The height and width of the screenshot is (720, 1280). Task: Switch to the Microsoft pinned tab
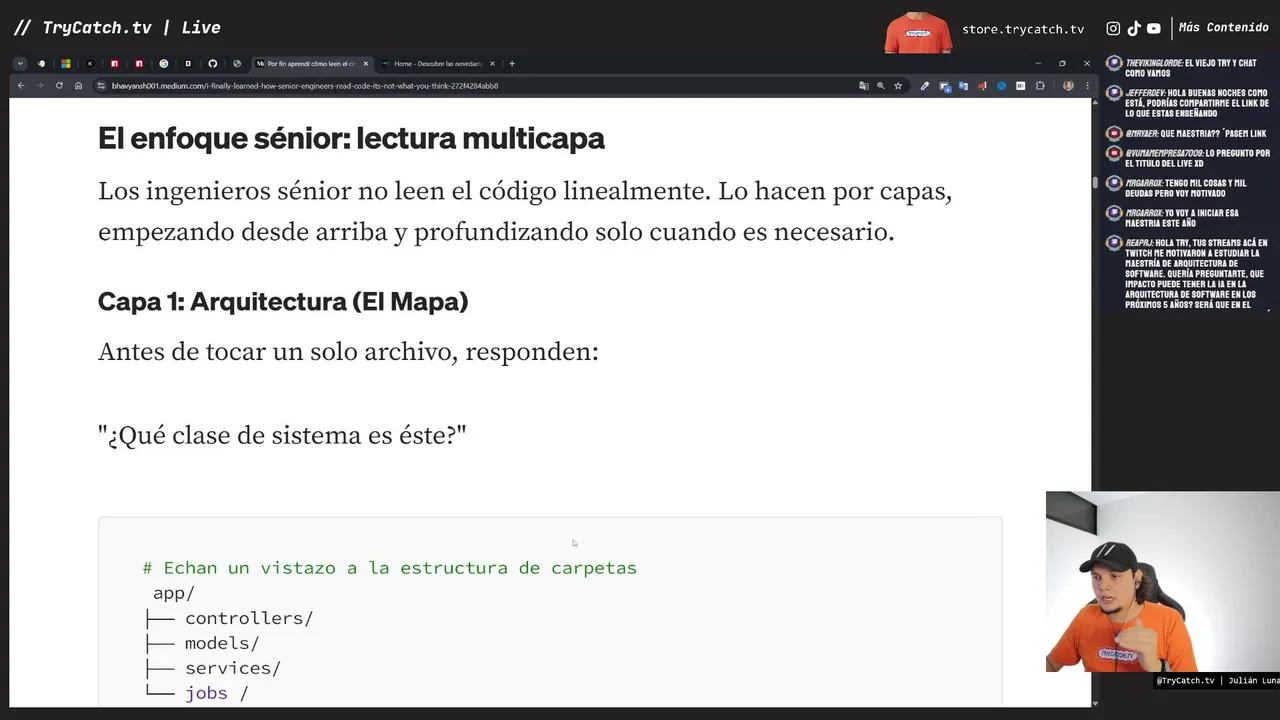pyautogui.click(x=65, y=63)
